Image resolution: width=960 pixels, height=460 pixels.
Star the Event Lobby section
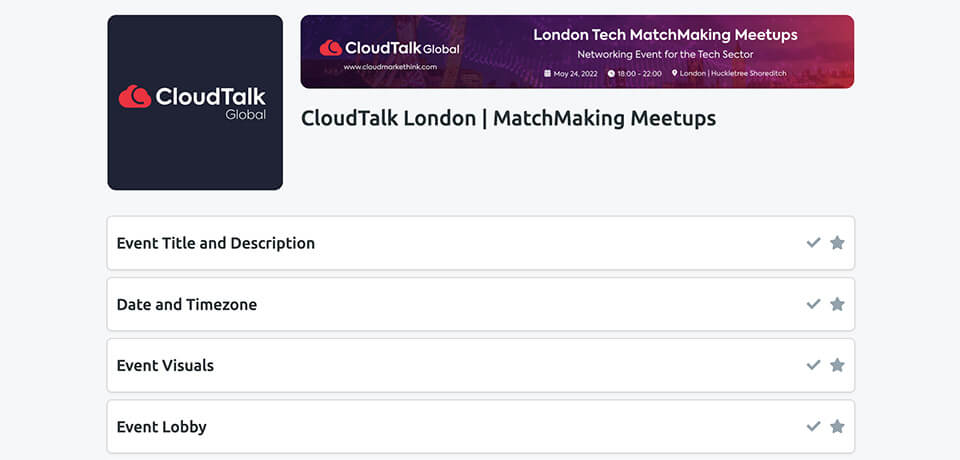click(x=837, y=426)
